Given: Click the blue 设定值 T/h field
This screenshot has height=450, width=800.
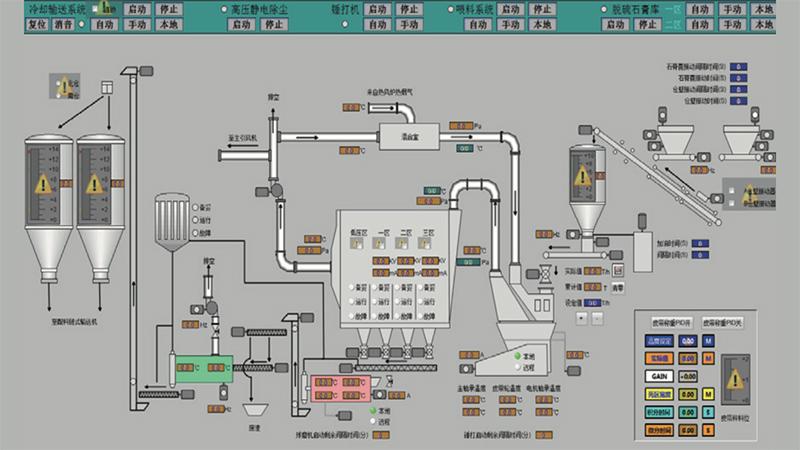Looking at the screenshot, I should click(x=591, y=303).
